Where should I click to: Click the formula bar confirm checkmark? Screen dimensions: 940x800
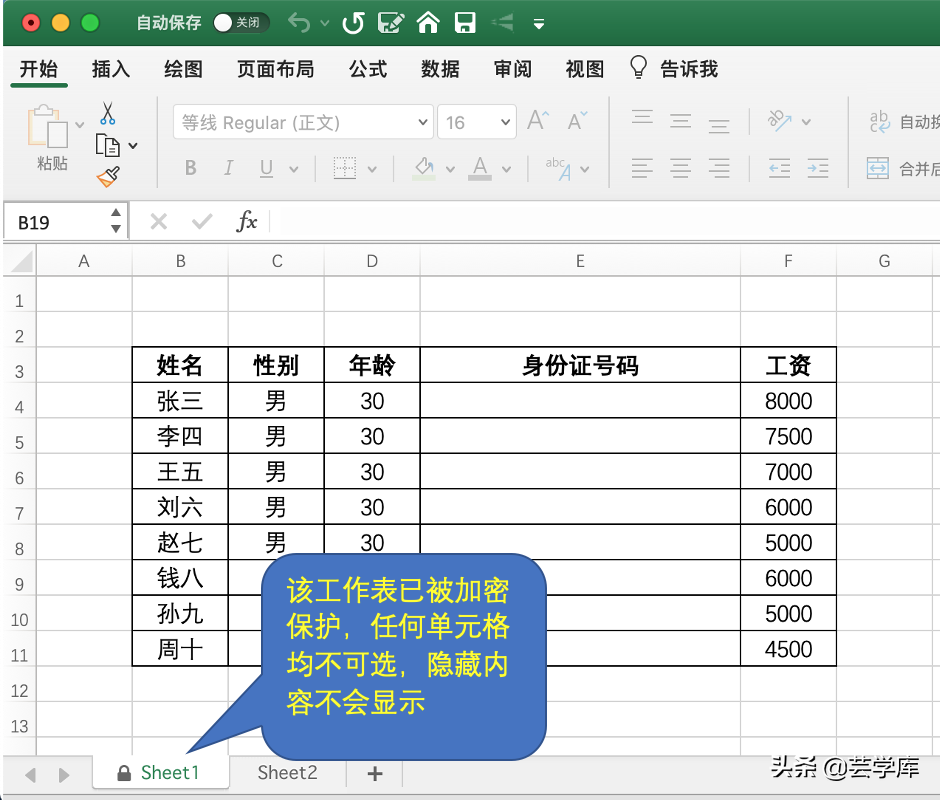point(202,222)
